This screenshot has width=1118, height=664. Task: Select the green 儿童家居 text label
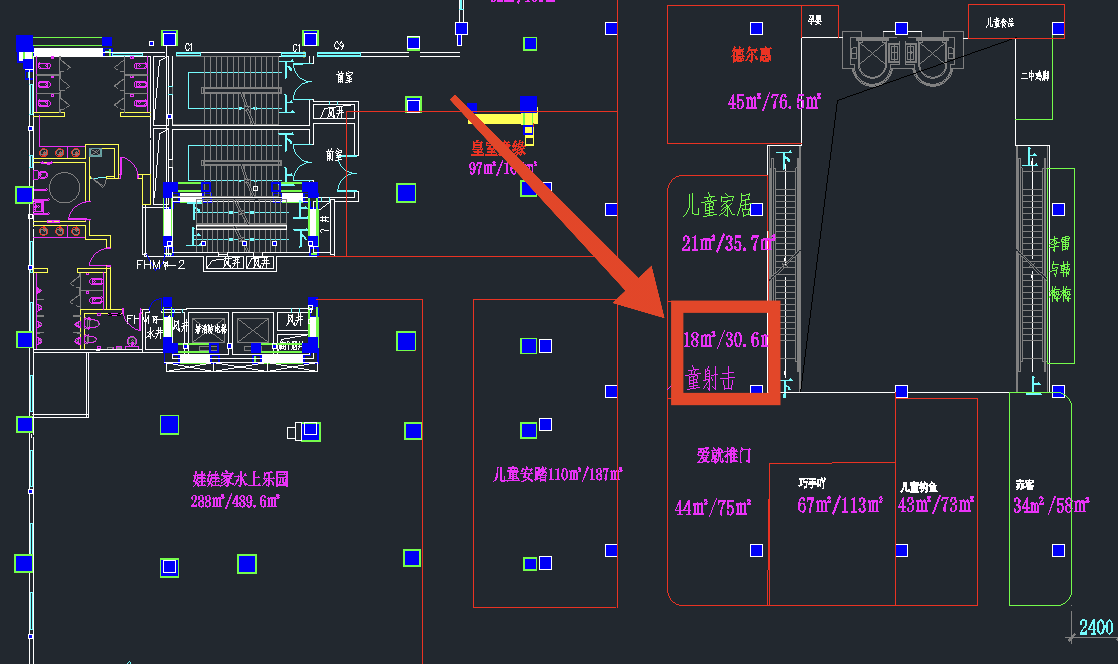(x=714, y=207)
